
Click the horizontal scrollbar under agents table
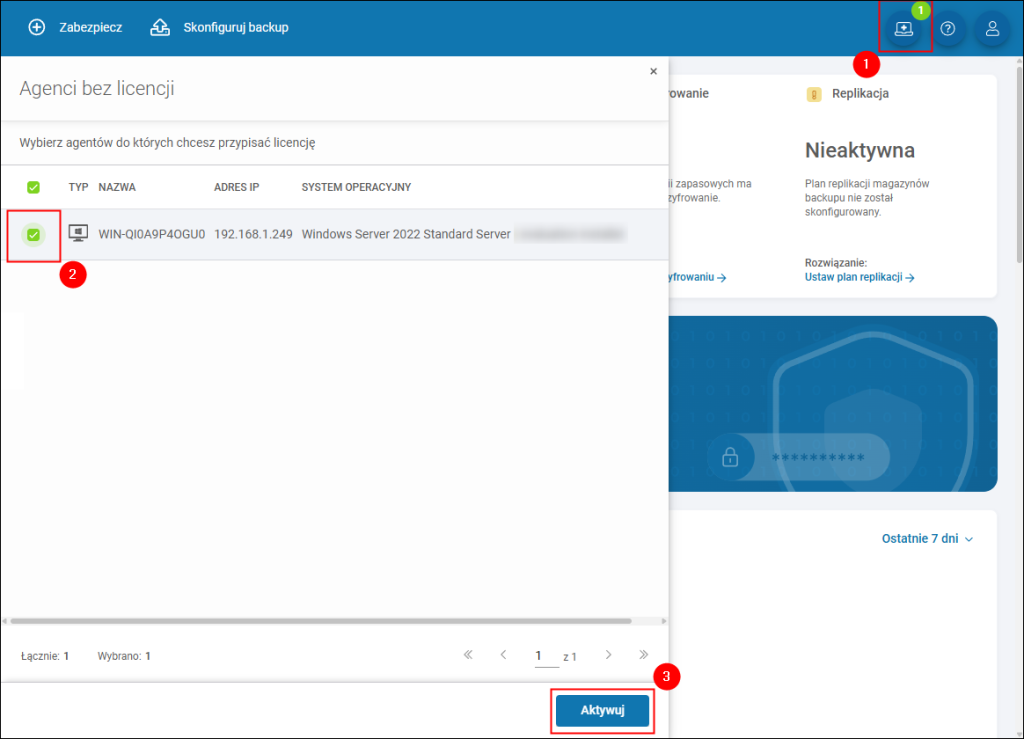tap(321, 621)
